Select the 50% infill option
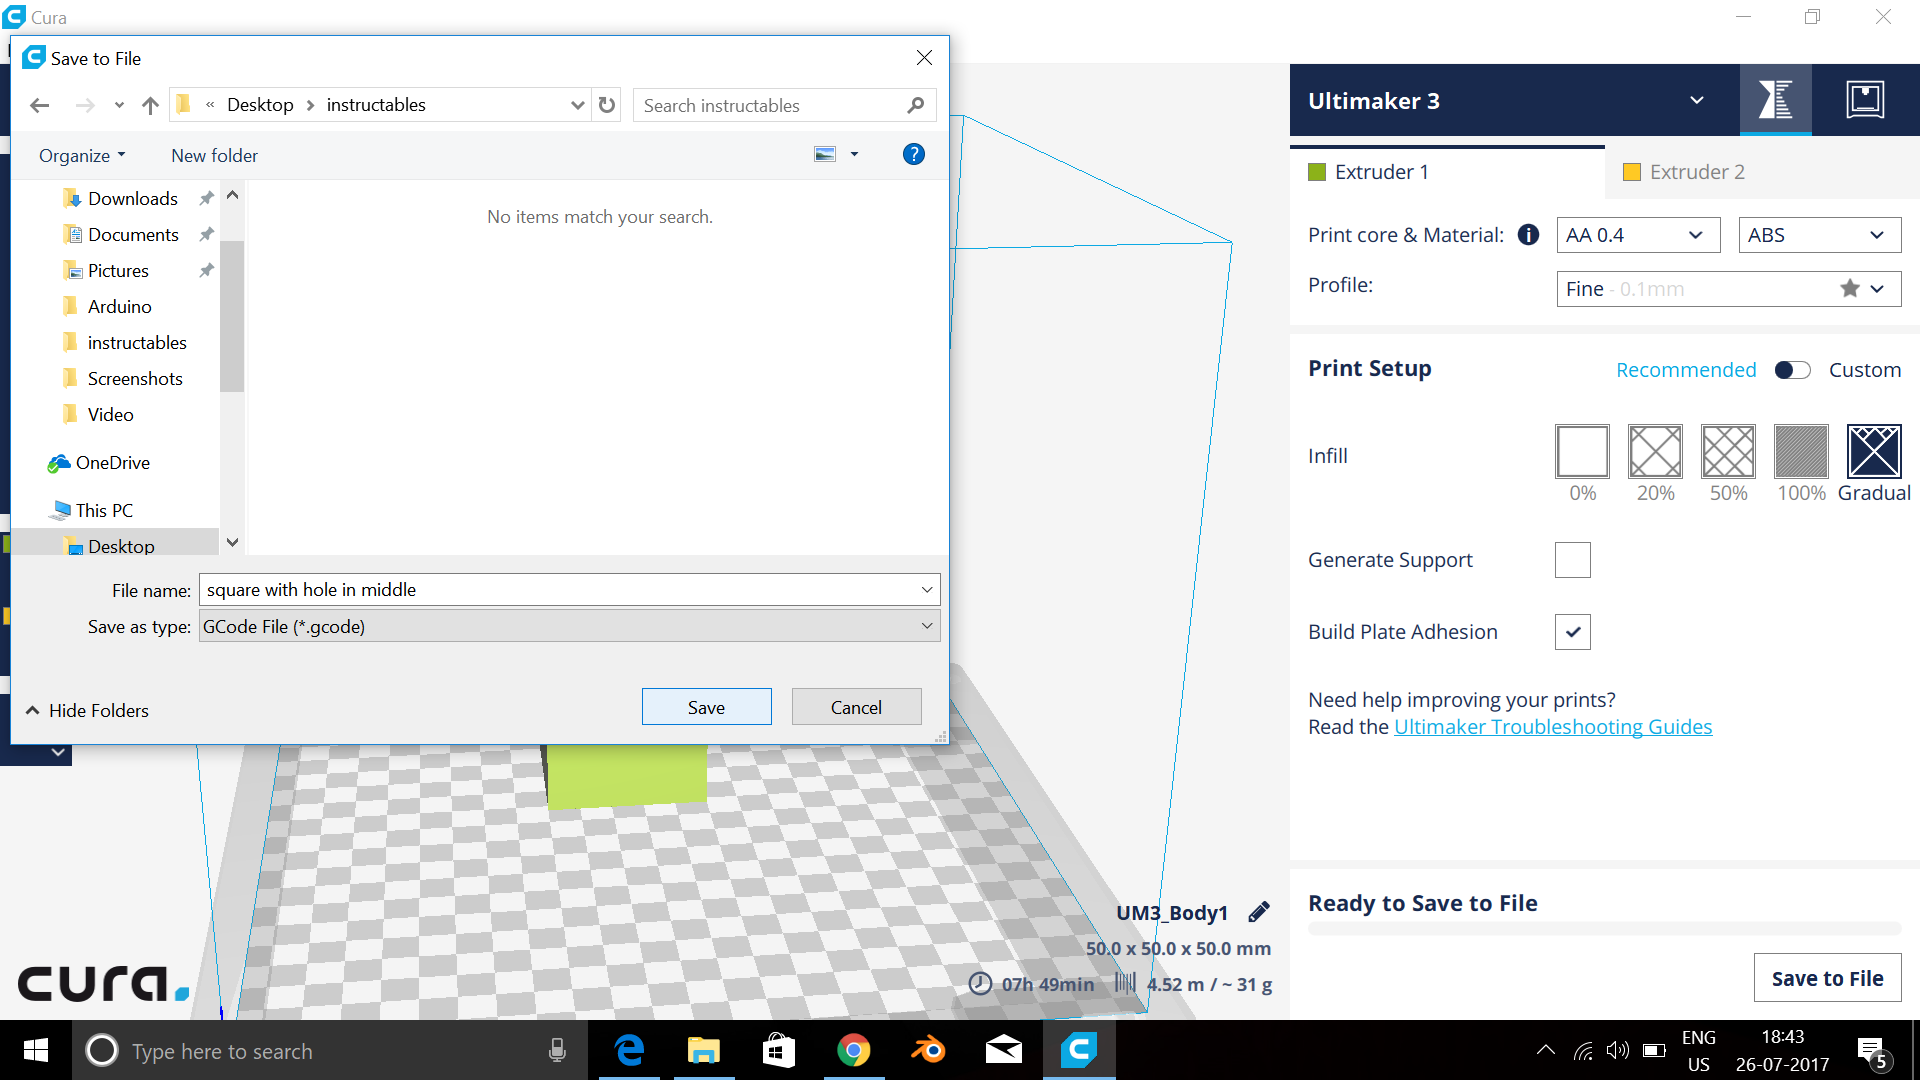Image resolution: width=1920 pixels, height=1080 pixels. tap(1728, 452)
